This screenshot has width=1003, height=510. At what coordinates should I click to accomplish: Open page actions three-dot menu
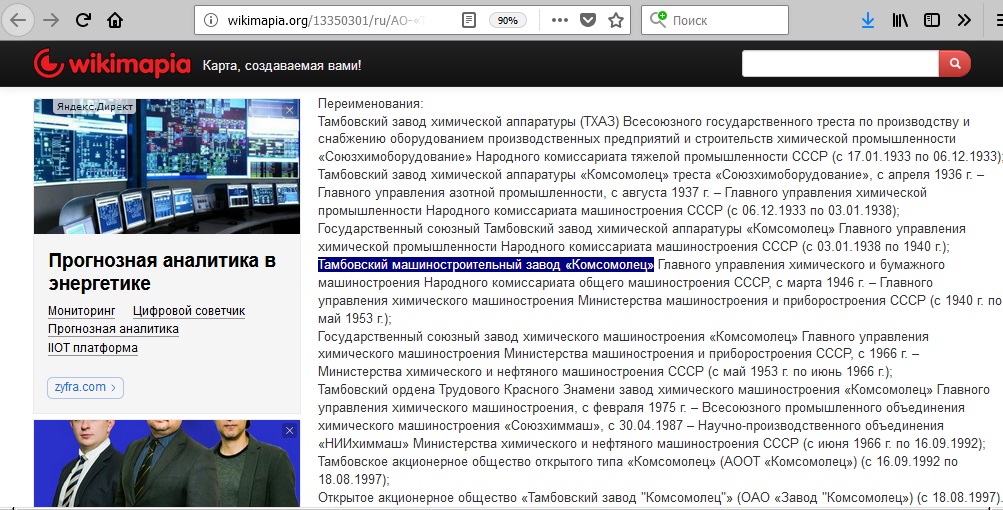click(x=559, y=20)
